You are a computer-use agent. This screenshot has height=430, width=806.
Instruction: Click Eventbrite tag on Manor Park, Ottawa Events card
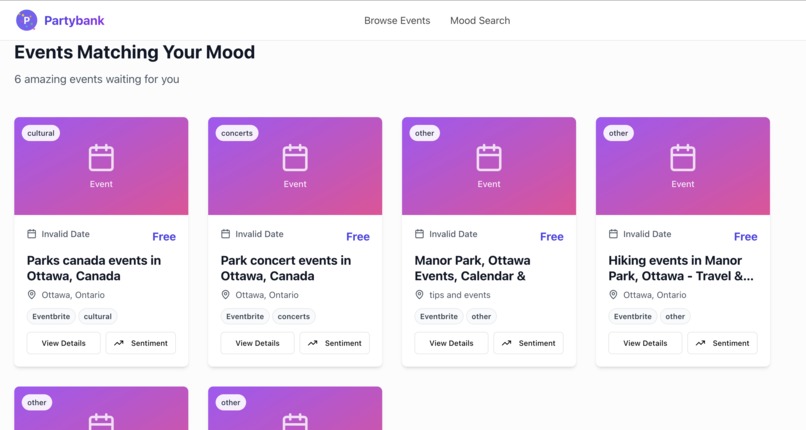438,316
